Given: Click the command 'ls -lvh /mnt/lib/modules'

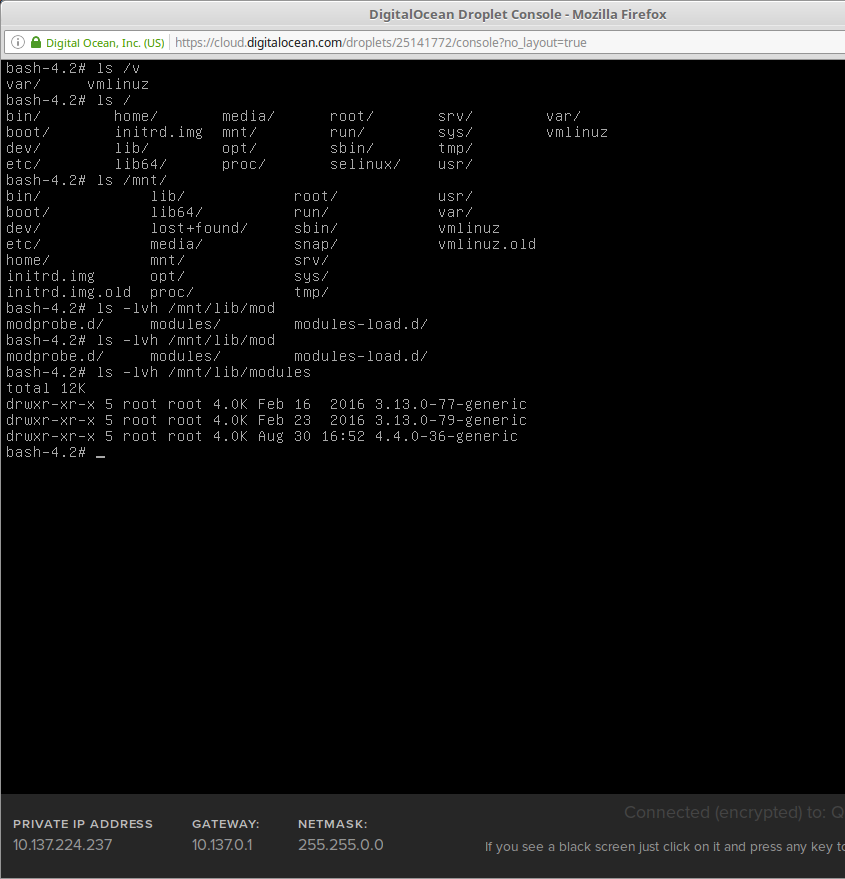Looking at the screenshot, I should click(204, 372).
